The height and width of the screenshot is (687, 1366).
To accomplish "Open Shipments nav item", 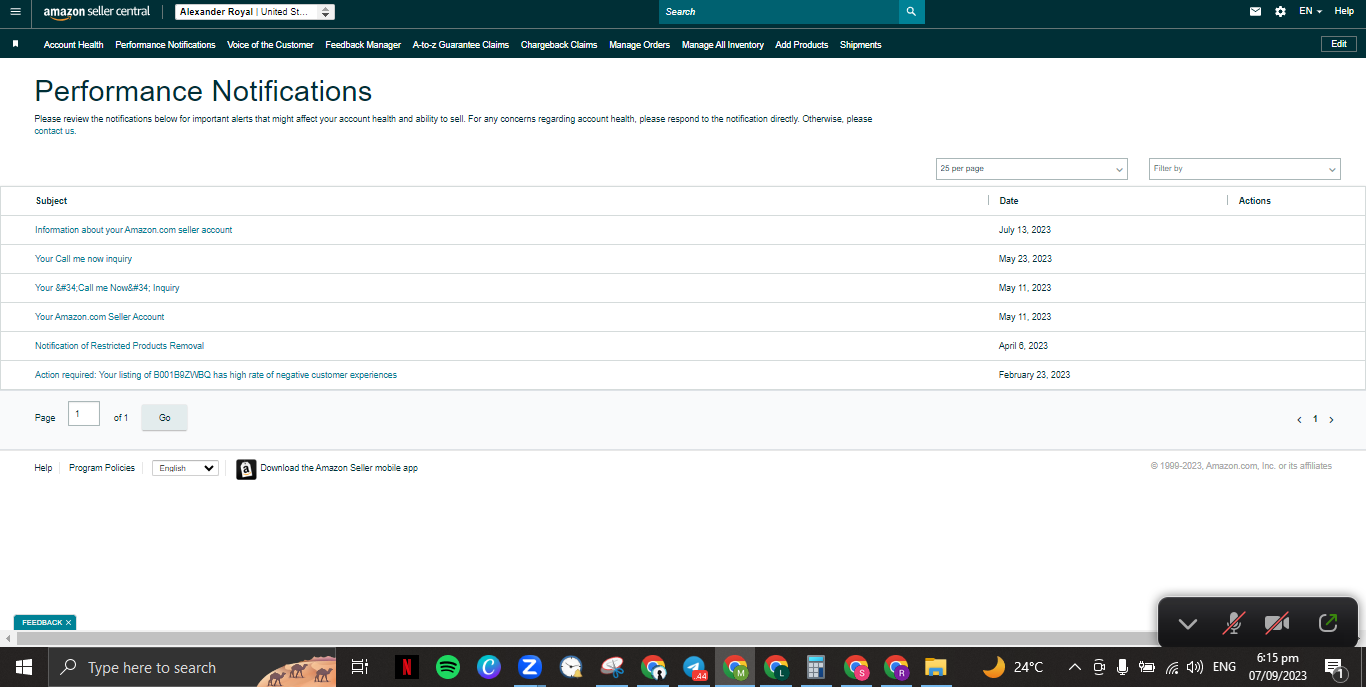I will [x=861, y=45].
